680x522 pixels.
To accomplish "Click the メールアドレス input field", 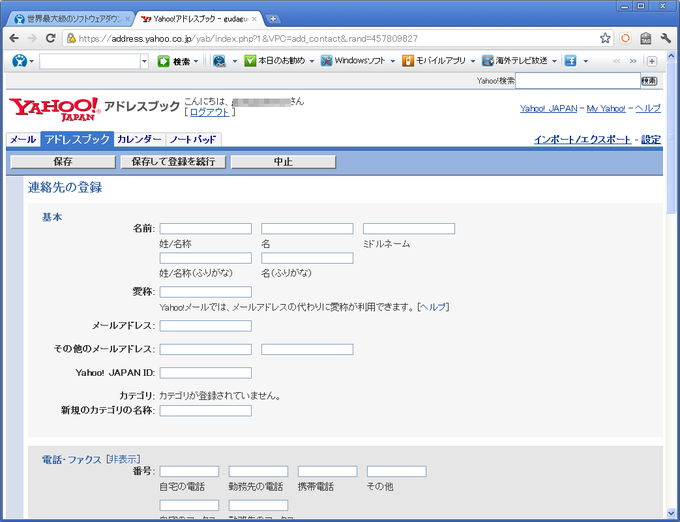I will pos(206,326).
